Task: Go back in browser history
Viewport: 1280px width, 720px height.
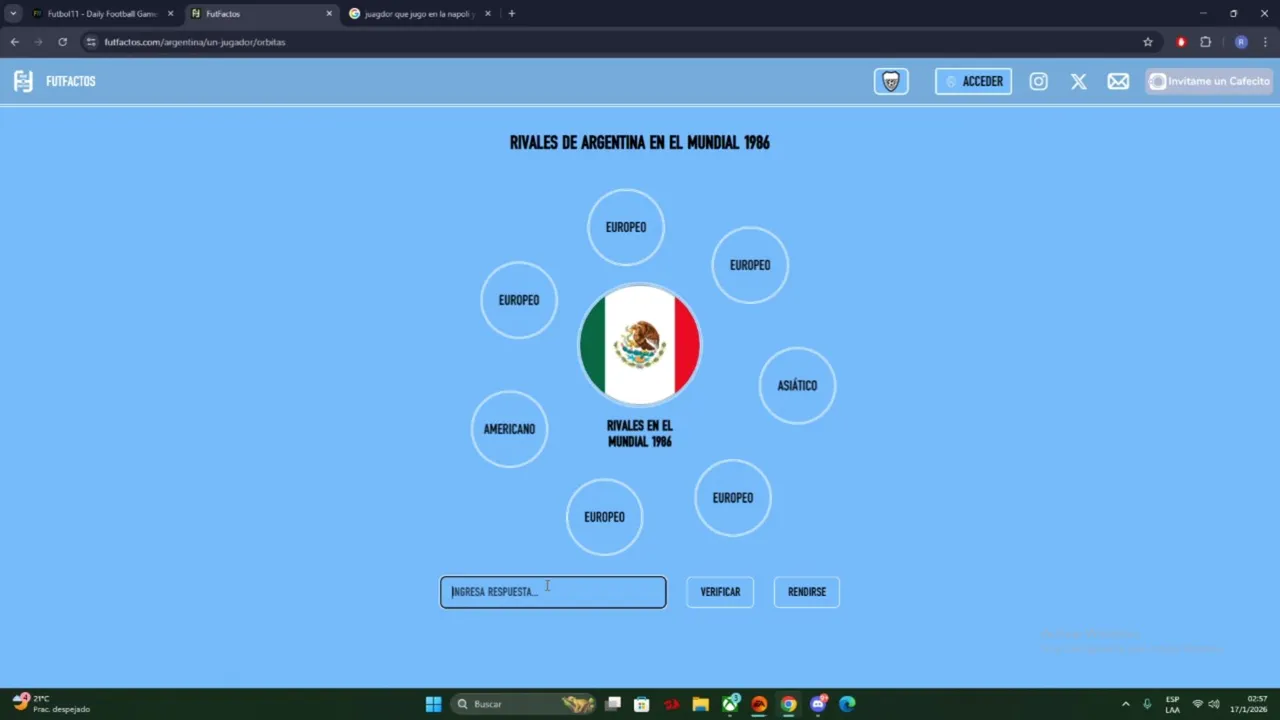Action: [14, 42]
